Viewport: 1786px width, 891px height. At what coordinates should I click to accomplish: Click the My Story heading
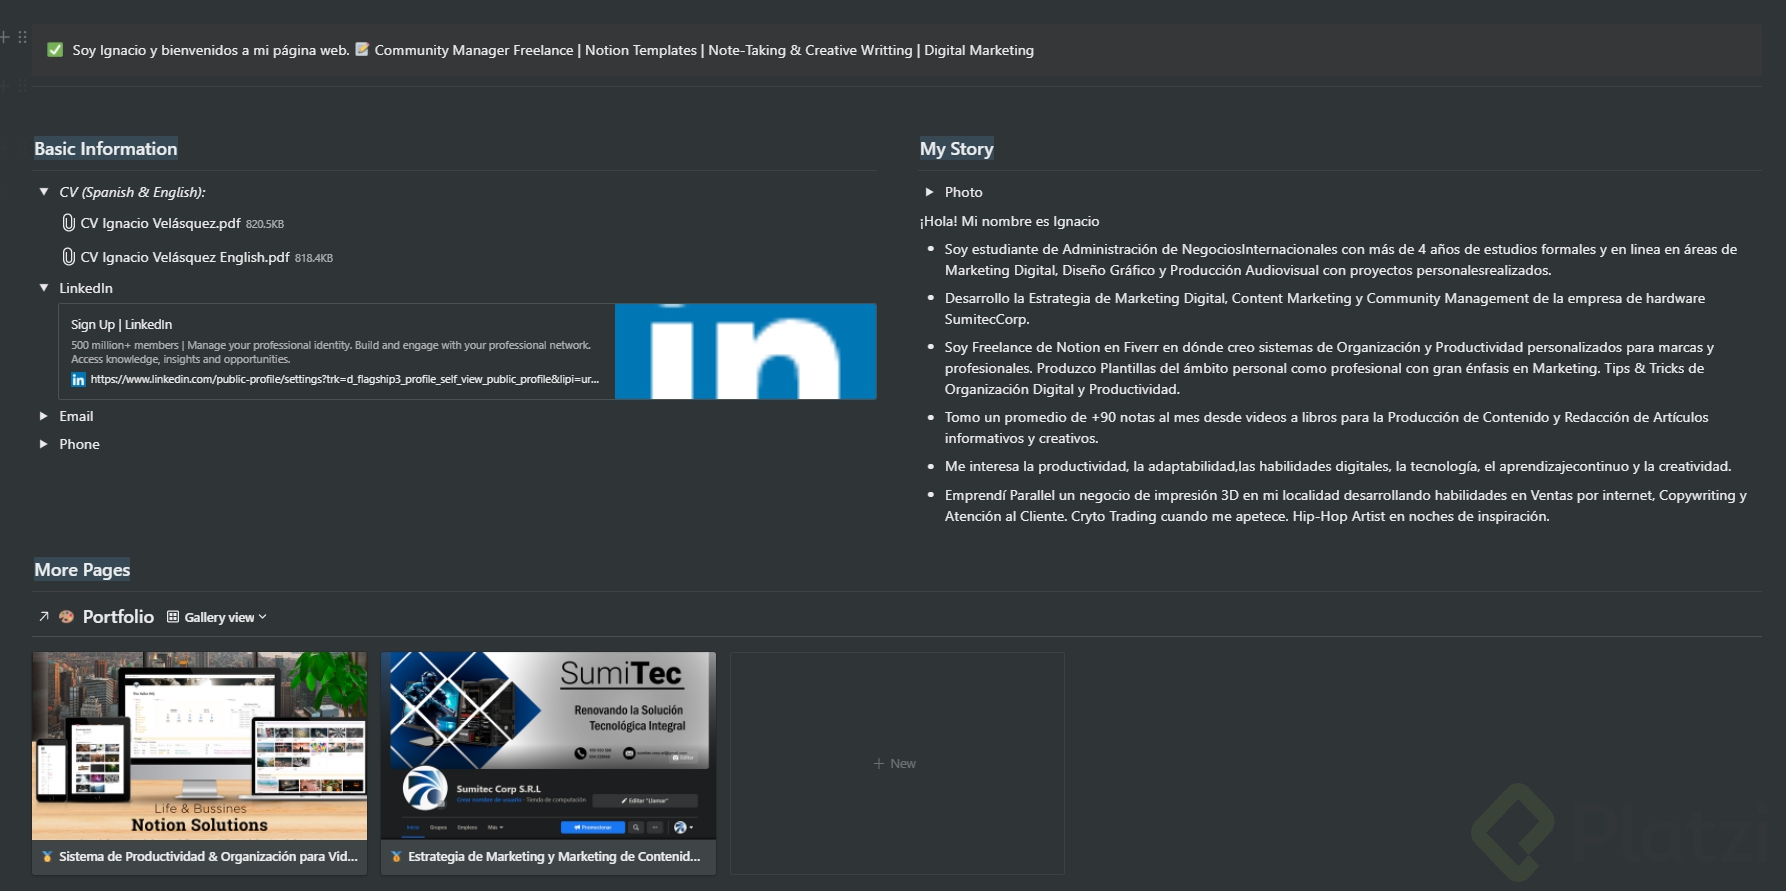tap(957, 149)
